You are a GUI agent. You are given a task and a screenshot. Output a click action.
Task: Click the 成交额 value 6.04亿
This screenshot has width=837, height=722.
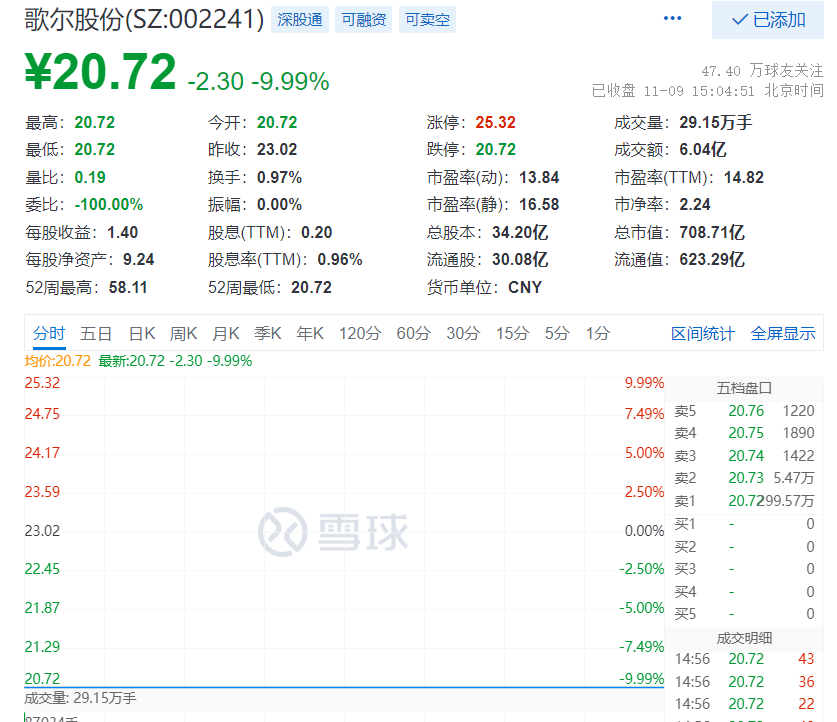[x=702, y=149]
